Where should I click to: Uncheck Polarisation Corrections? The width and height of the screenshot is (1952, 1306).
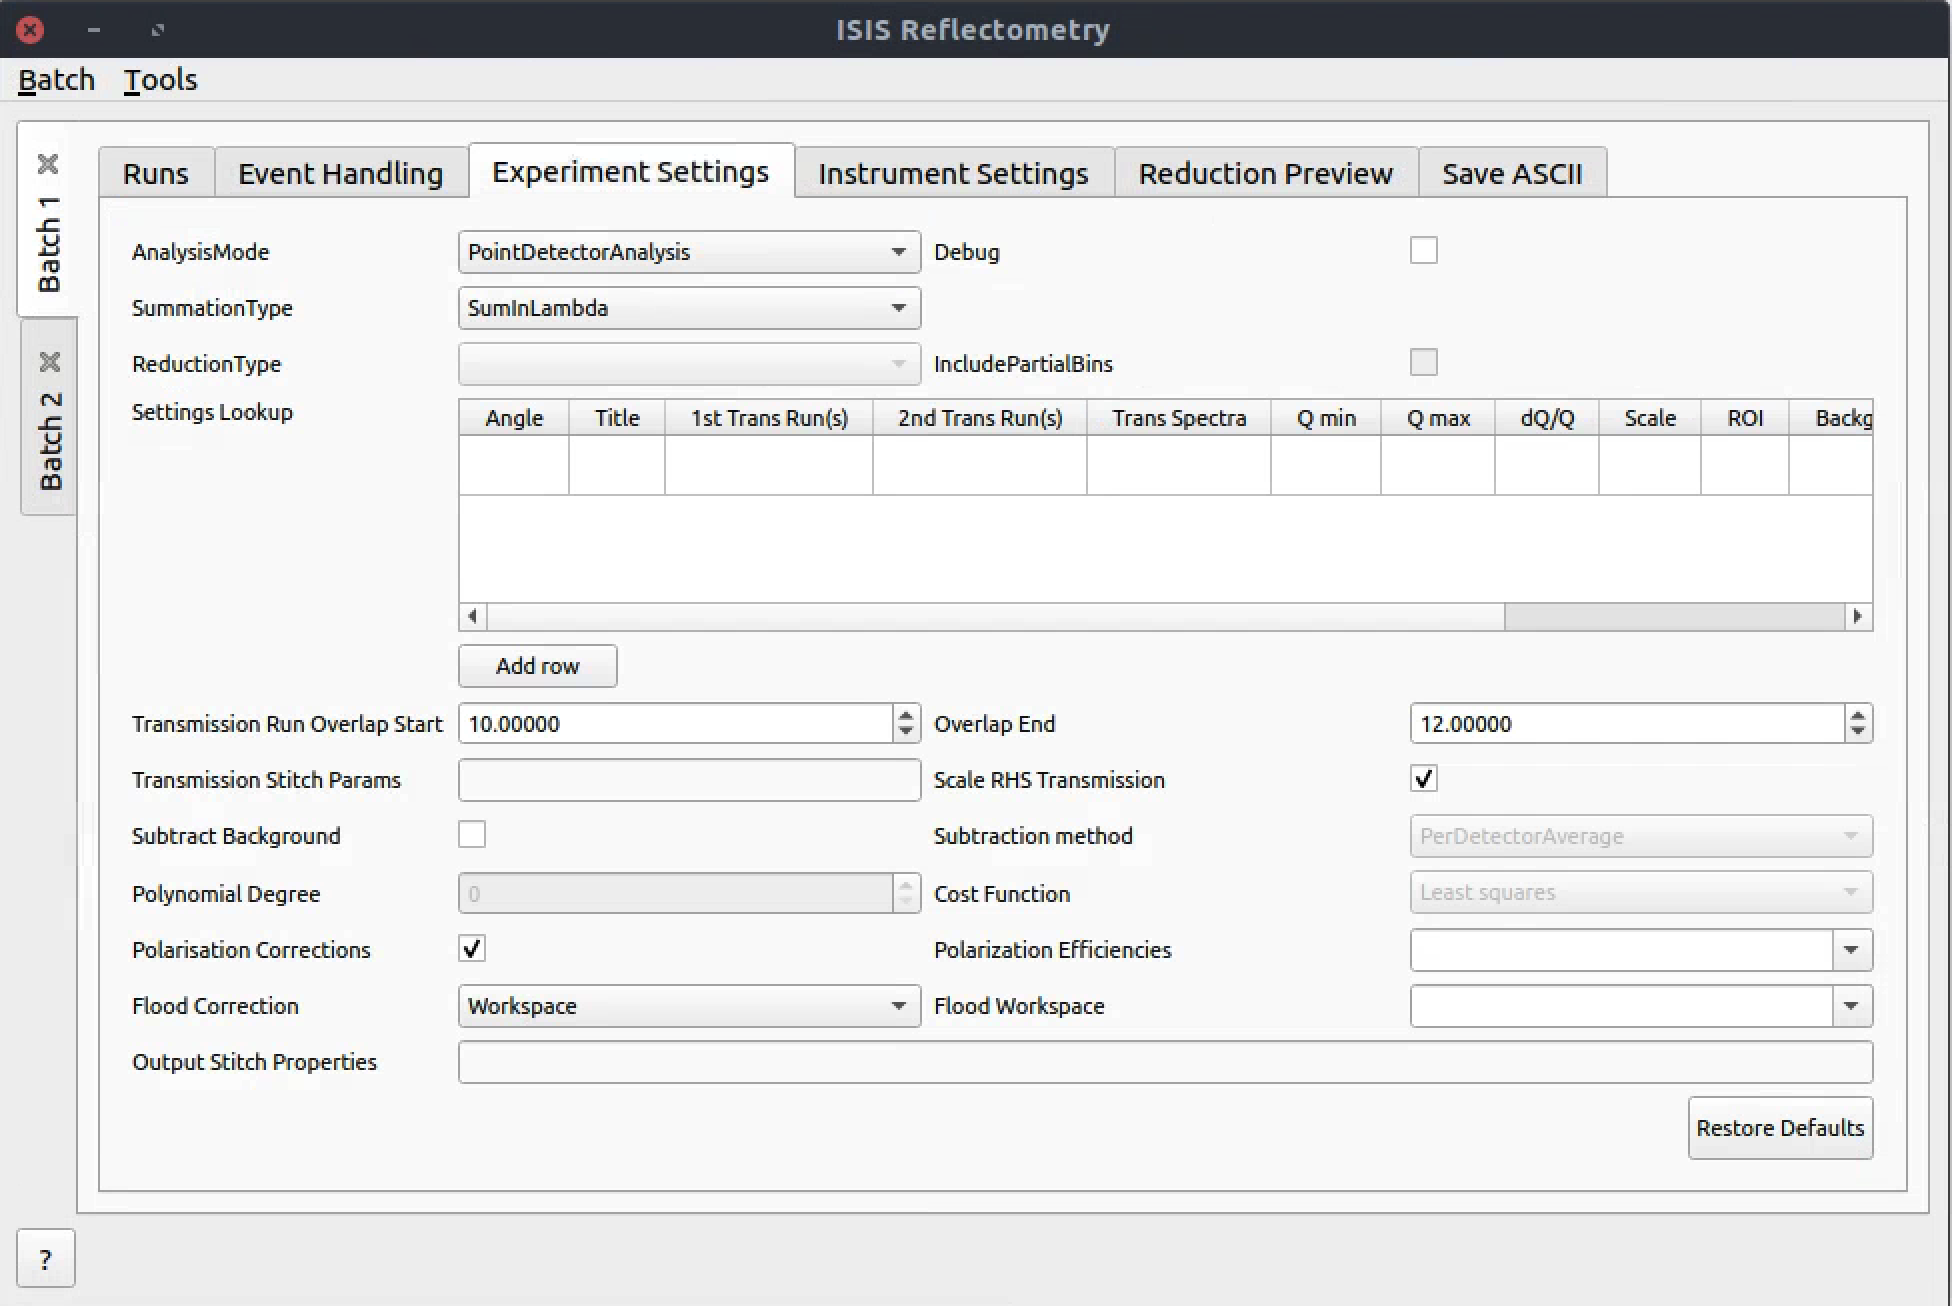(472, 949)
